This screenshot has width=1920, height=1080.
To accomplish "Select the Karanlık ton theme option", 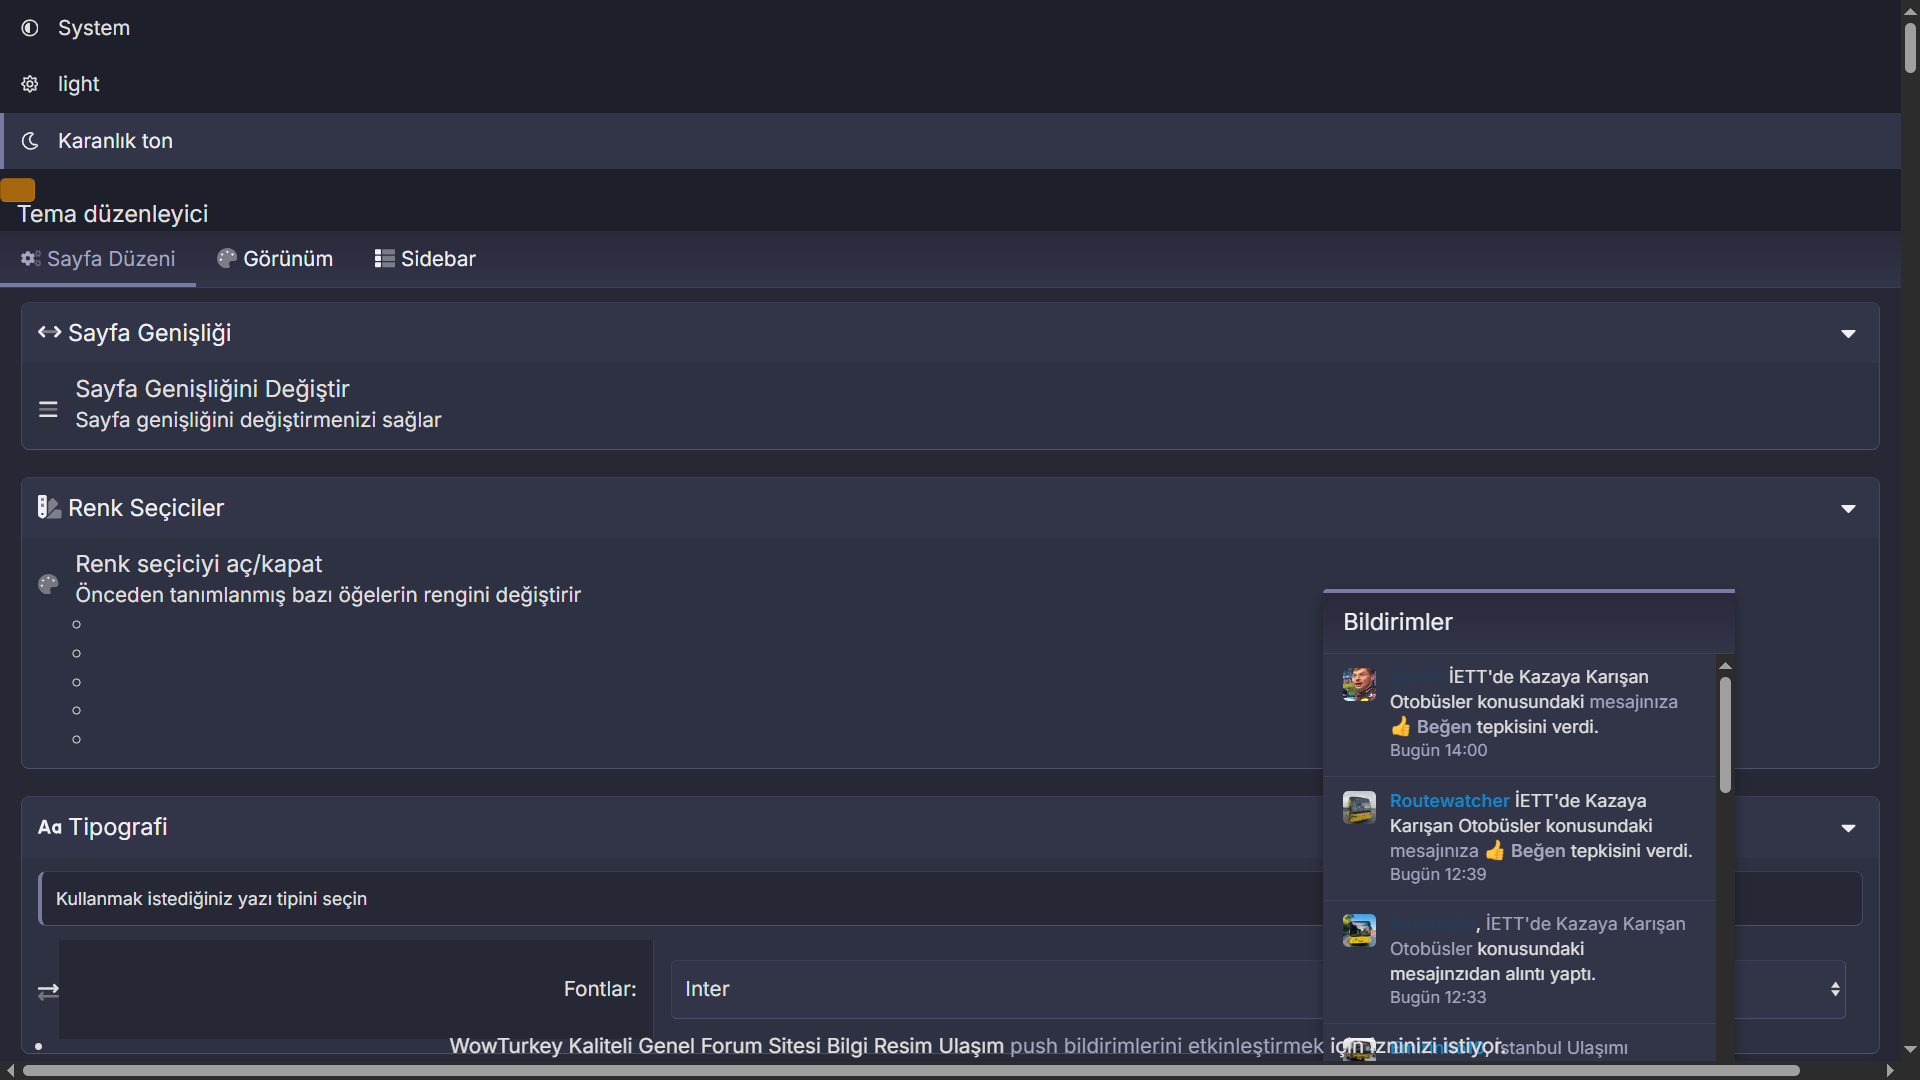I will point(115,141).
